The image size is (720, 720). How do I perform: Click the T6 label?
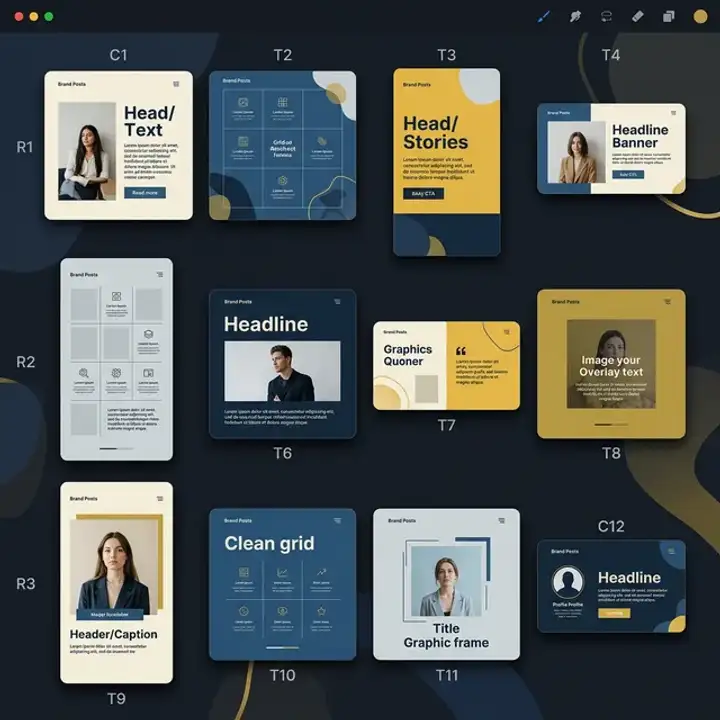283,453
